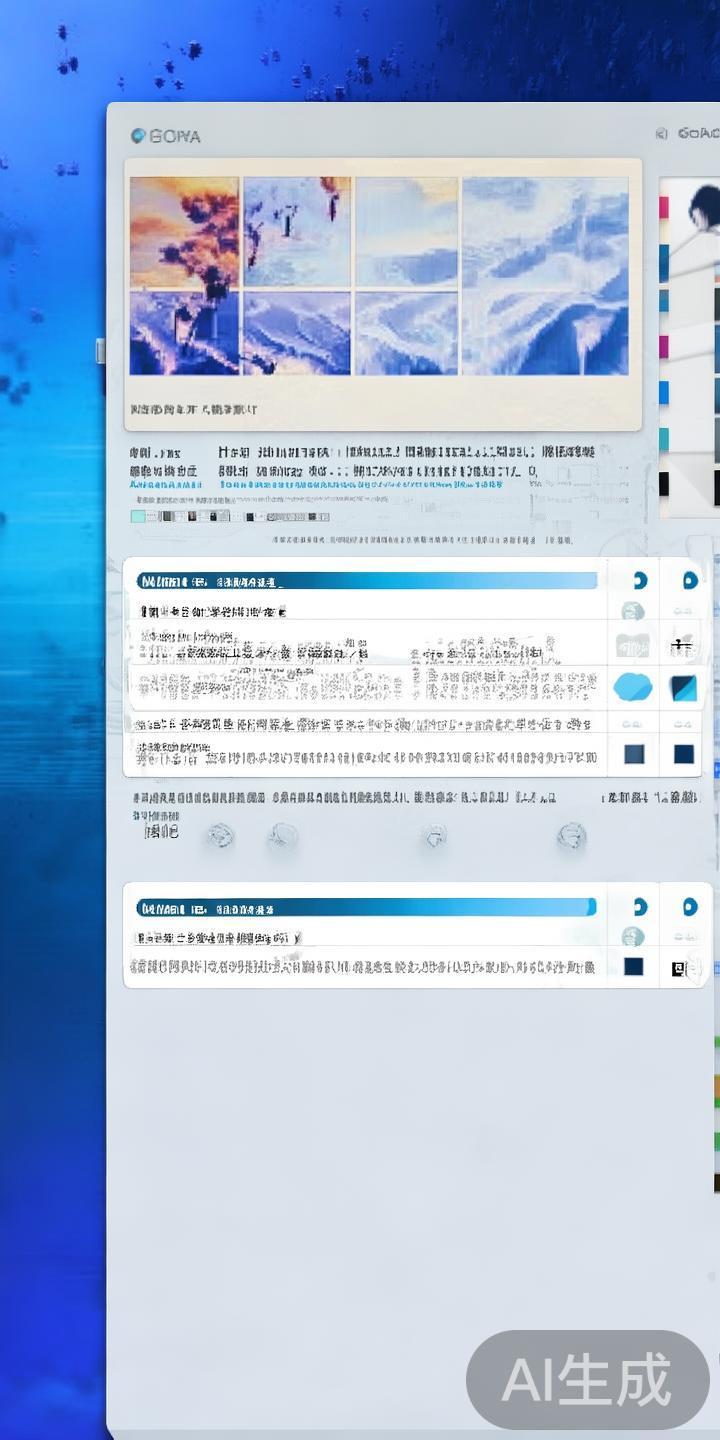Image resolution: width=720 pixels, height=1440 pixels.
Task: Pick the magenta swatch in the side panel
Action: 663,347
